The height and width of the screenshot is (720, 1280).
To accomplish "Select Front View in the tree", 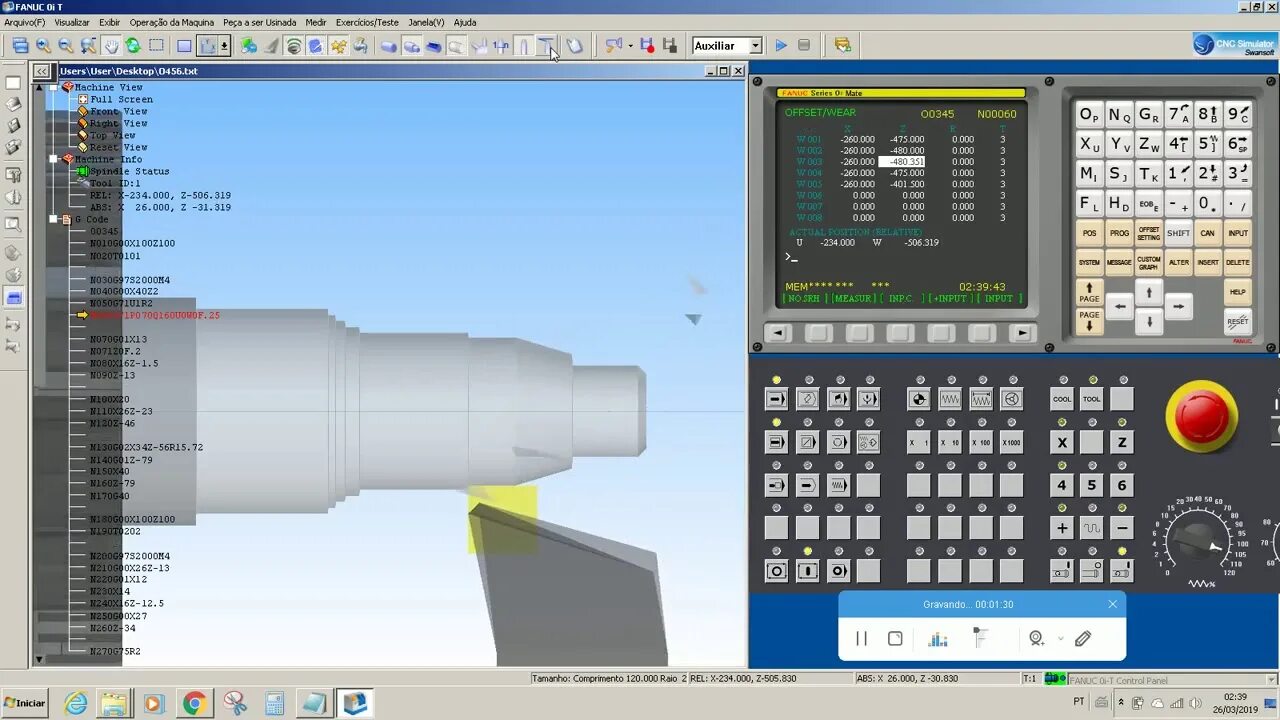I will pyautogui.click(x=118, y=111).
